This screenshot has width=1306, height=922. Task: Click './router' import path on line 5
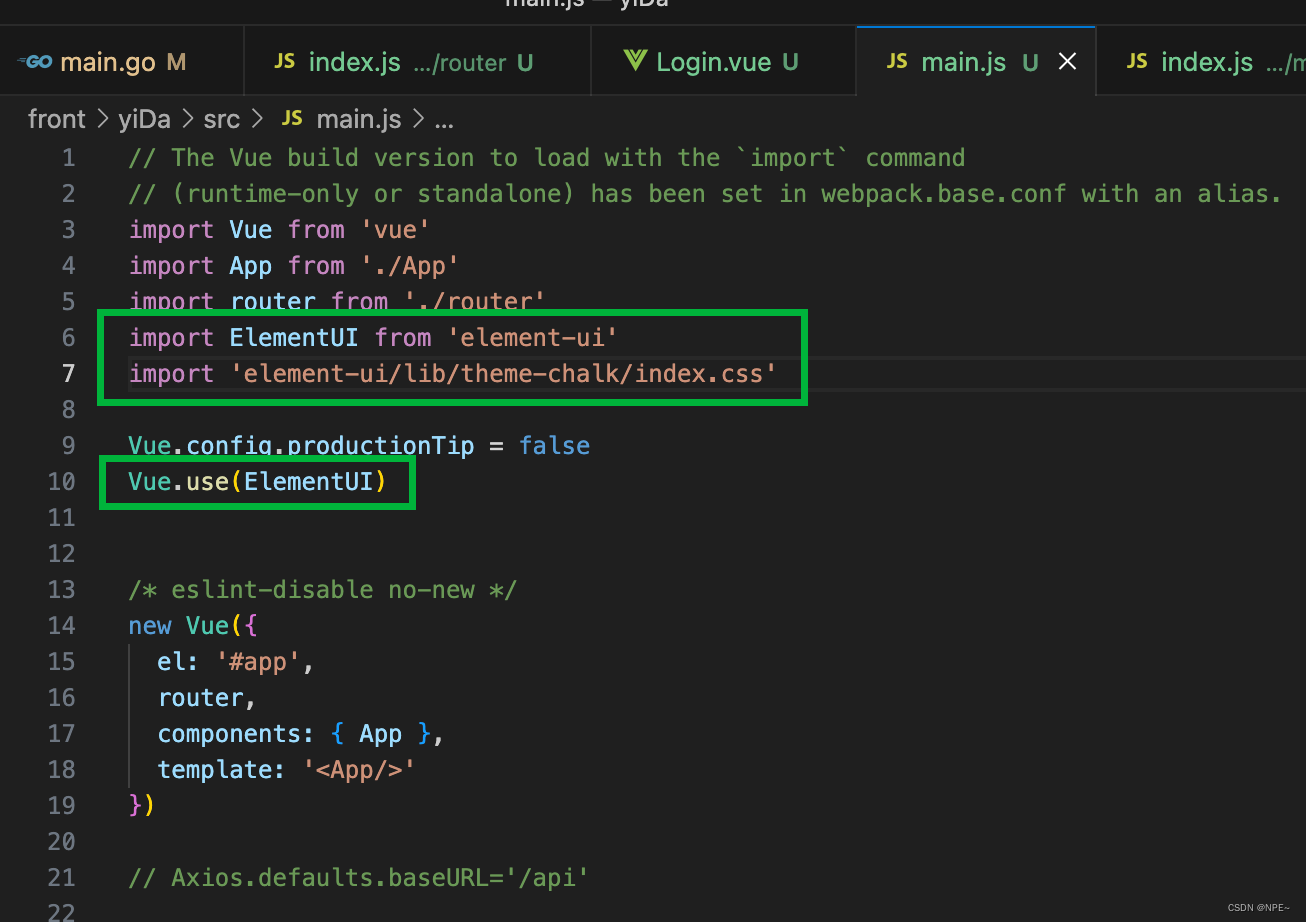click(x=475, y=301)
